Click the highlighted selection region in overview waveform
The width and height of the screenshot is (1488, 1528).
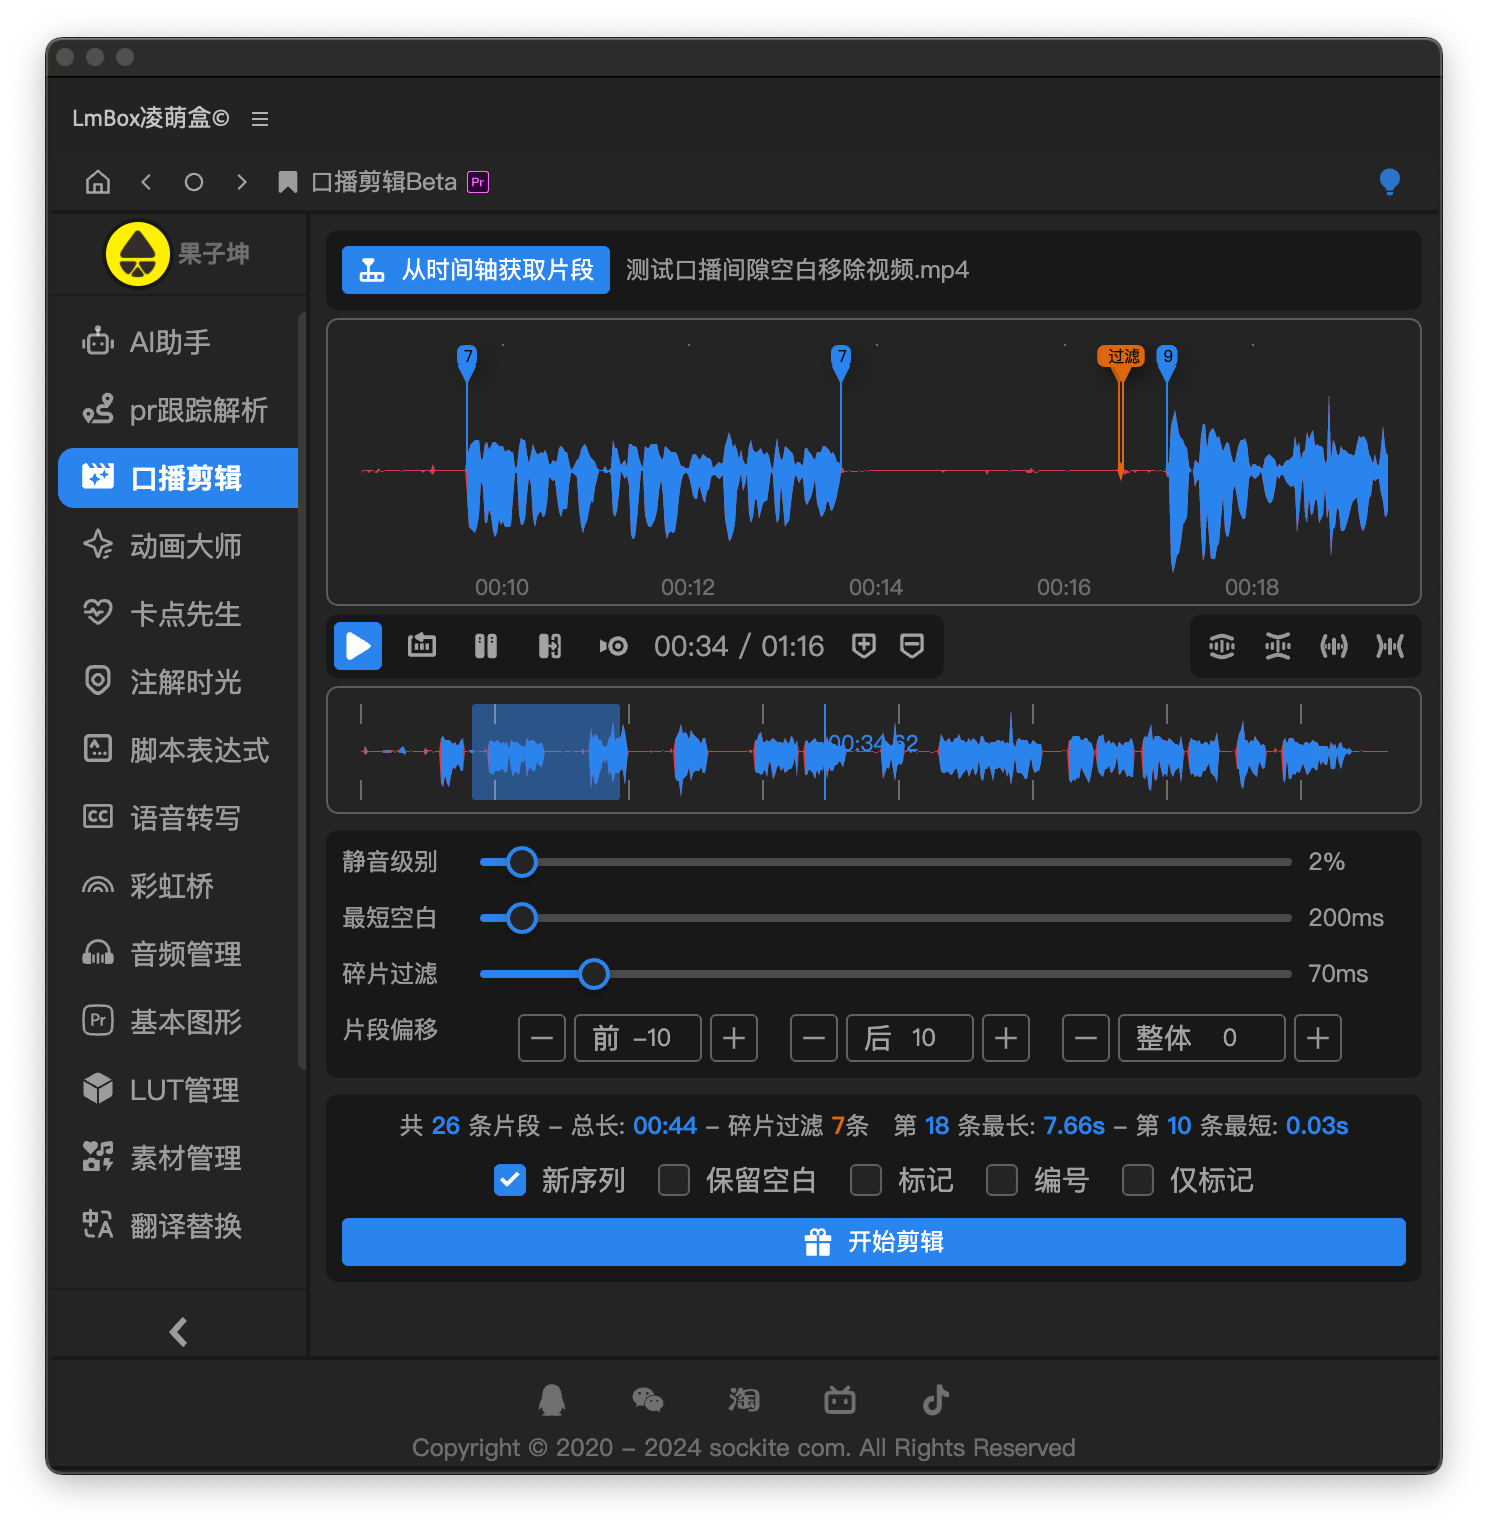[546, 752]
